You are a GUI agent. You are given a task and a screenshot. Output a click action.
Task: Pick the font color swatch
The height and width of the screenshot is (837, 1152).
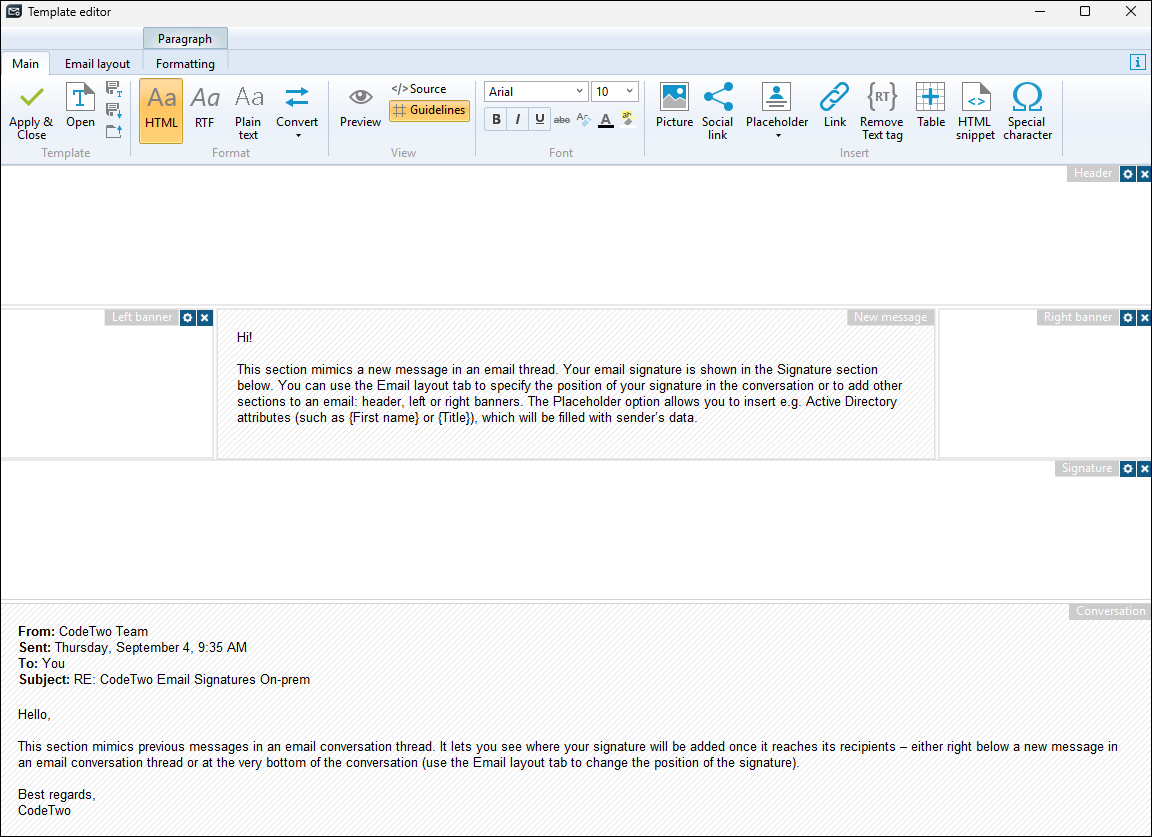pyautogui.click(x=605, y=120)
